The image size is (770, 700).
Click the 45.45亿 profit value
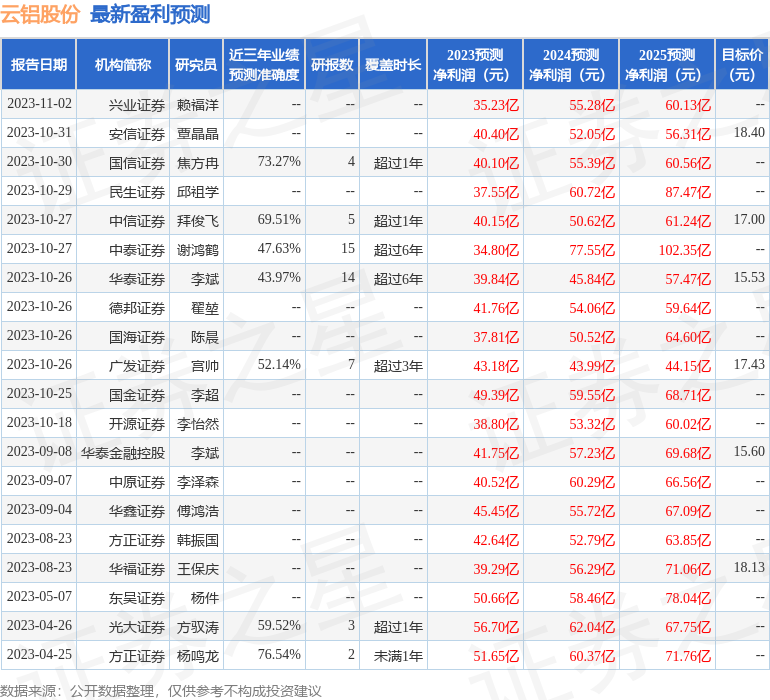(495, 511)
